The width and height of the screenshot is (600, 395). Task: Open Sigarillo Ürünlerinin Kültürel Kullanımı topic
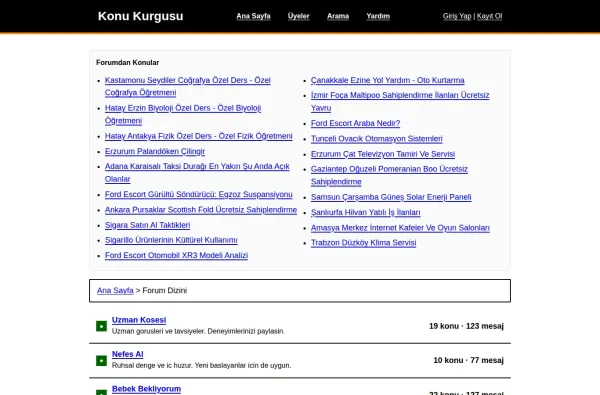171,240
